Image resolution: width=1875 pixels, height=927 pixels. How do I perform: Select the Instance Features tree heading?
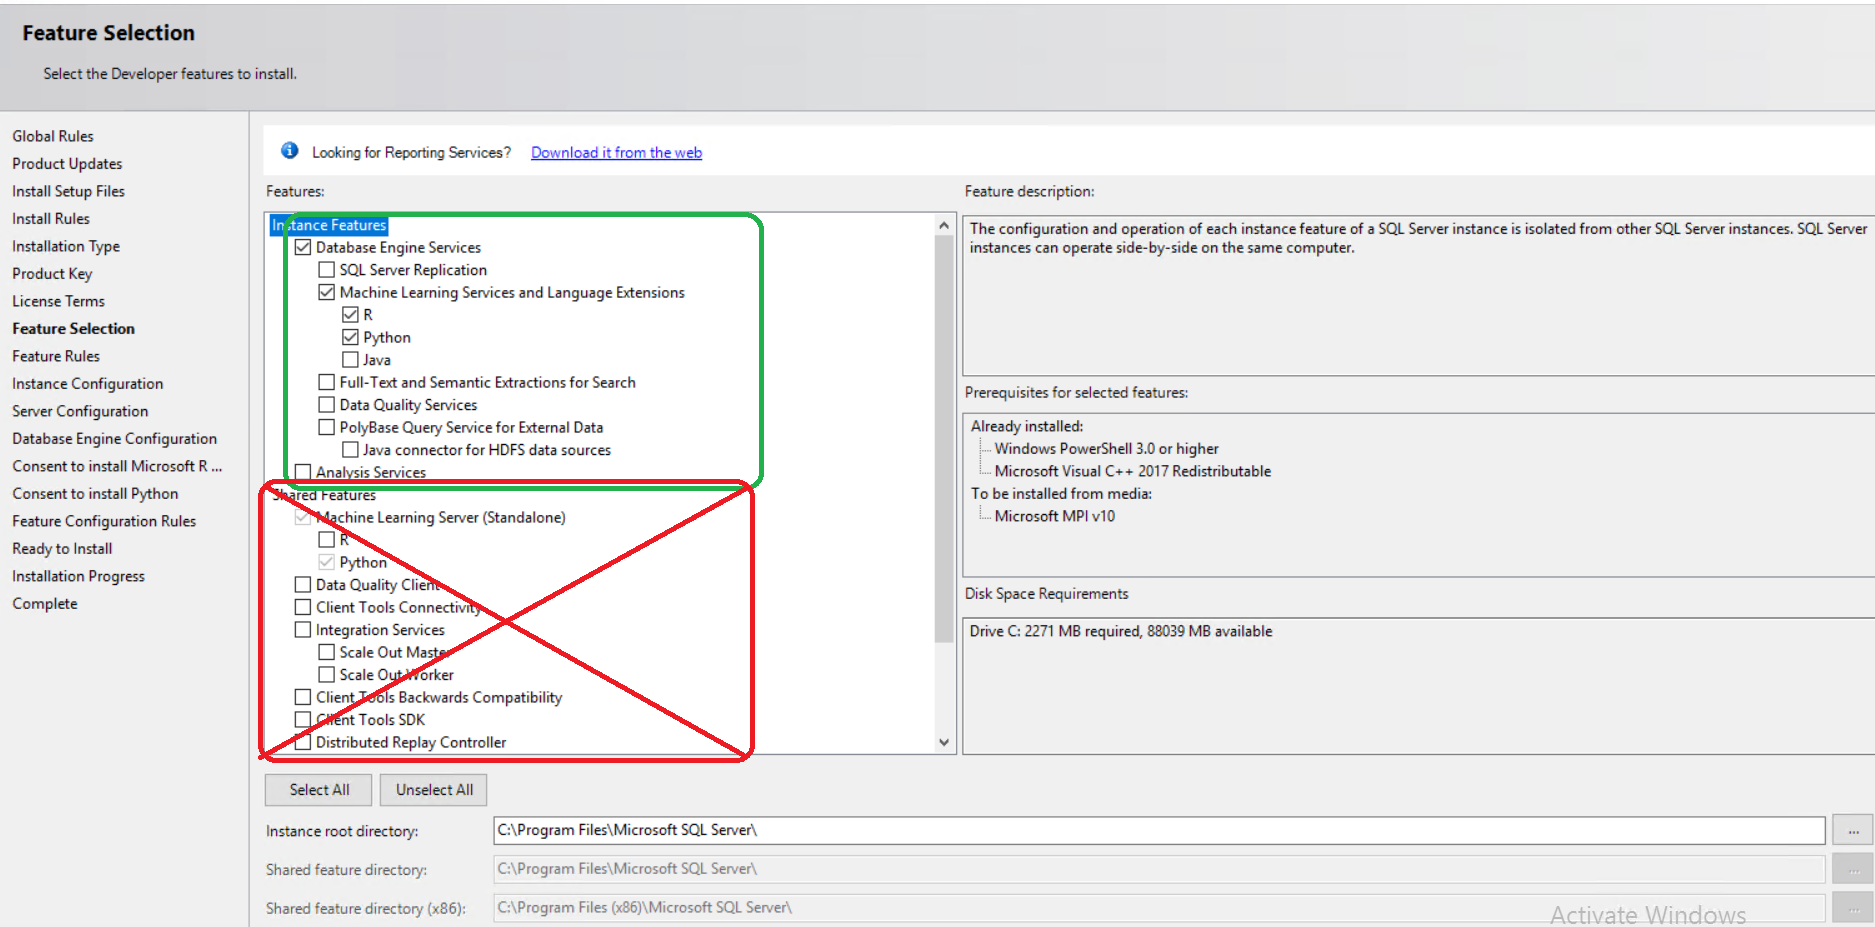[329, 225]
